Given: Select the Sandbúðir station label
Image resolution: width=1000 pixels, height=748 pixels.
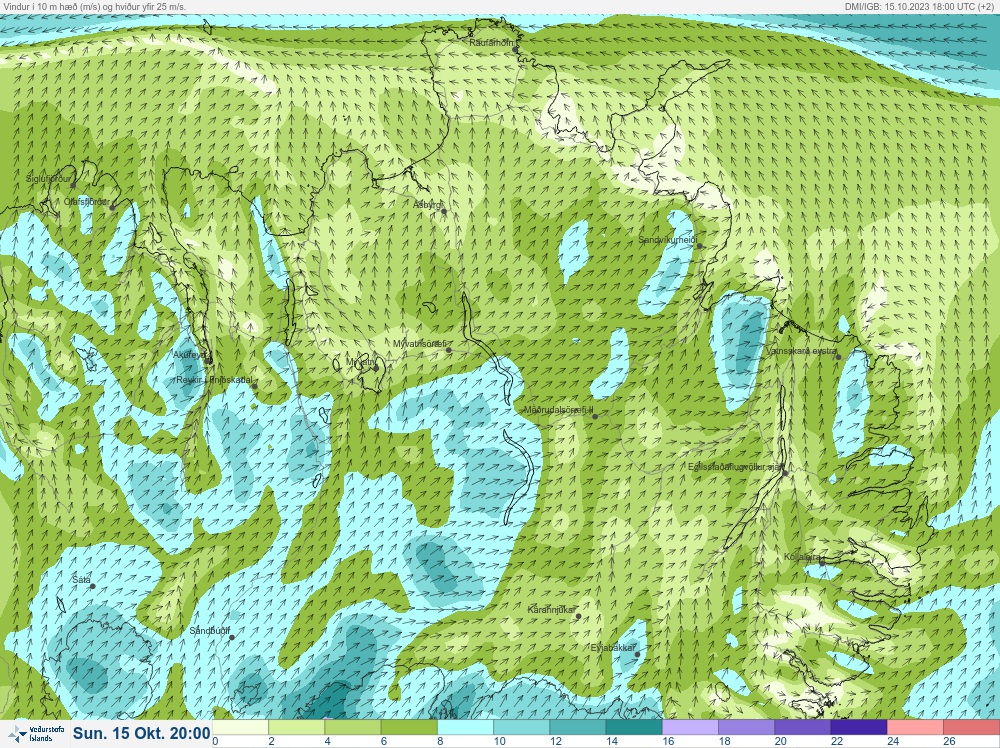Looking at the screenshot, I should [x=209, y=631].
